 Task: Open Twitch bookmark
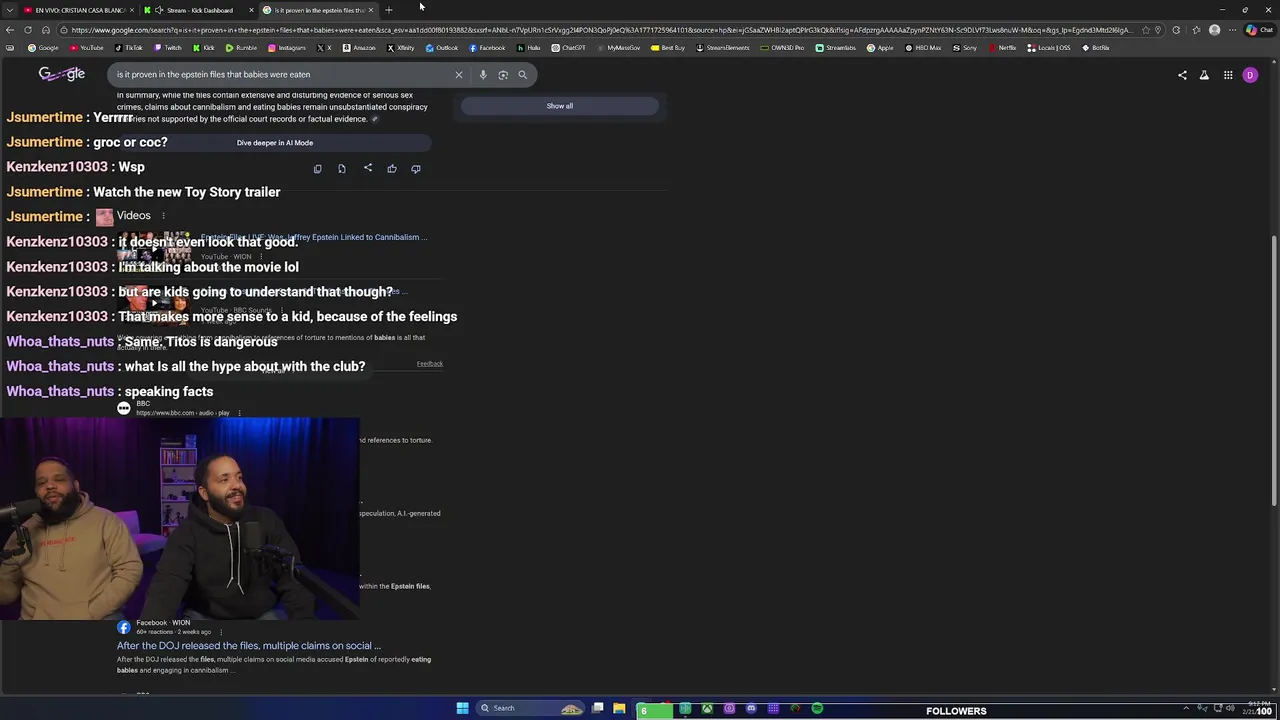(168, 48)
